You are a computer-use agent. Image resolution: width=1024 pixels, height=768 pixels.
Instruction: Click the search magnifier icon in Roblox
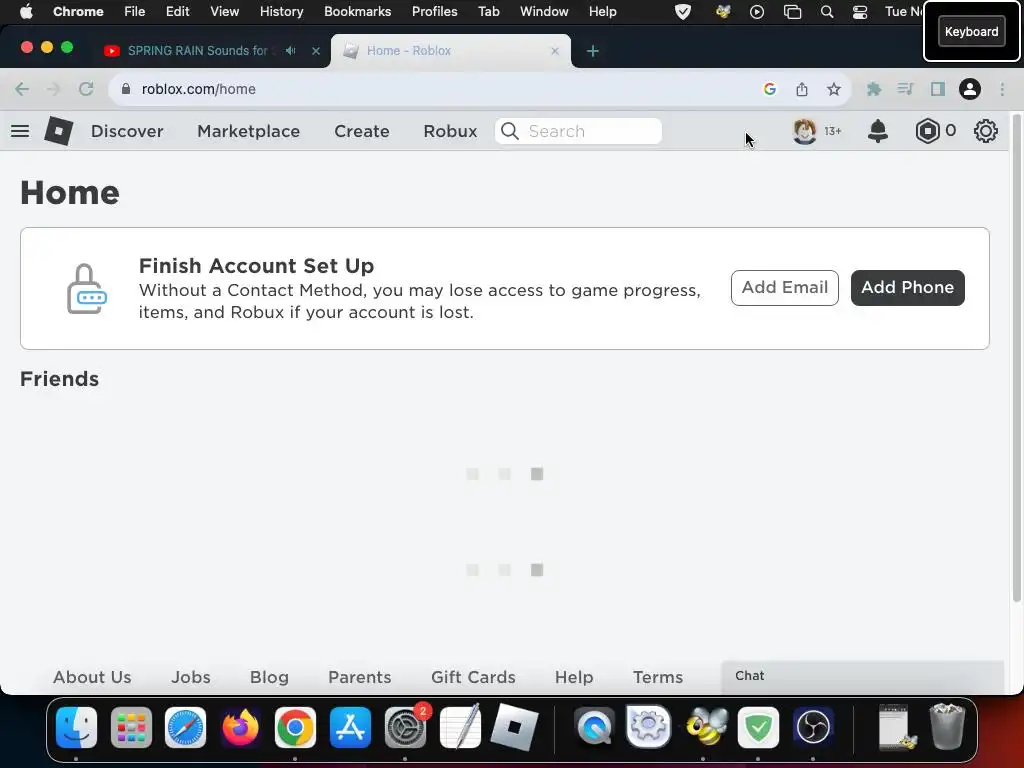click(x=510, y=131)
